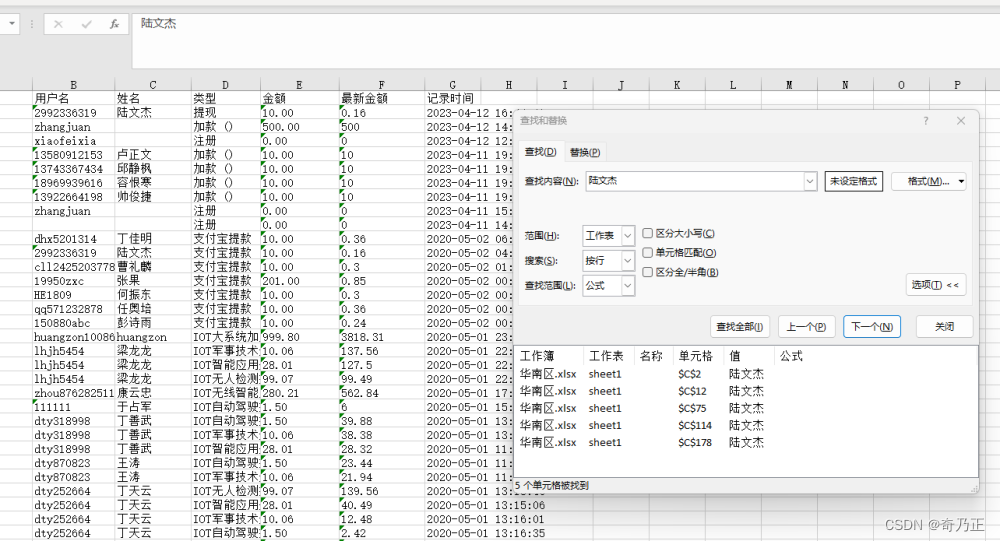The height and width of the screenshot is (541, 1000).
Task: Select cell with username 13922664198
Action: tap(73, 197)
